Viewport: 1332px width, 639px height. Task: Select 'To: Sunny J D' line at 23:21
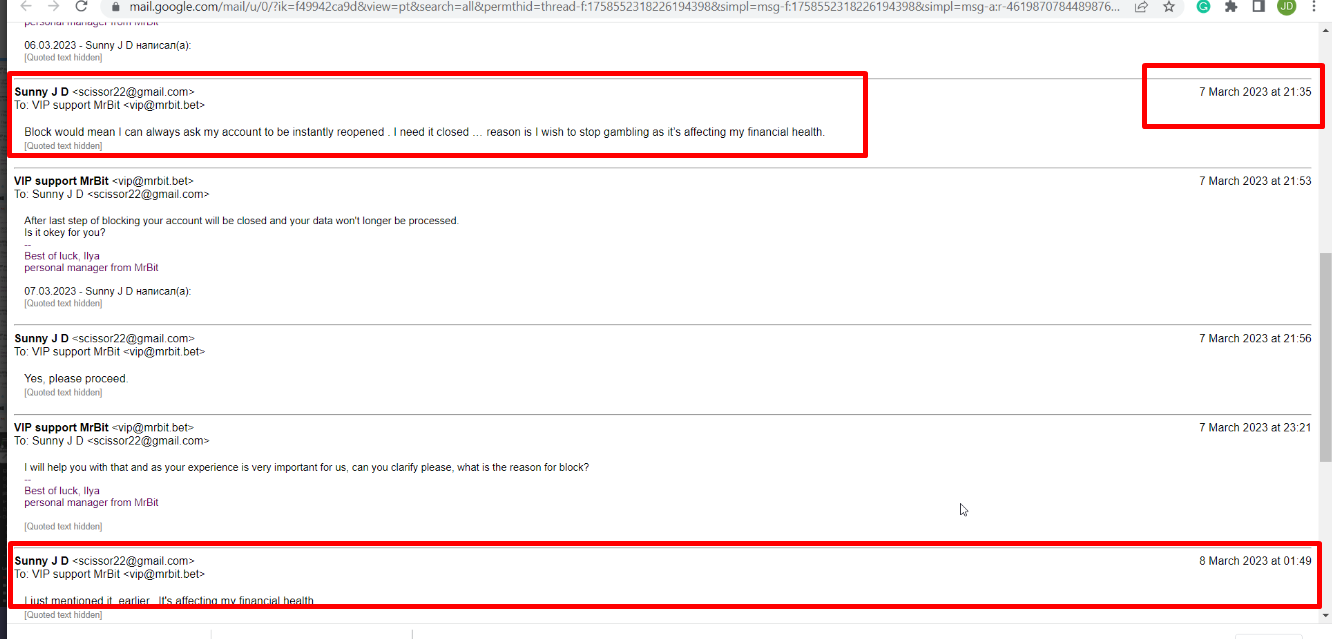pyautogui.click(x=112, y=441)
